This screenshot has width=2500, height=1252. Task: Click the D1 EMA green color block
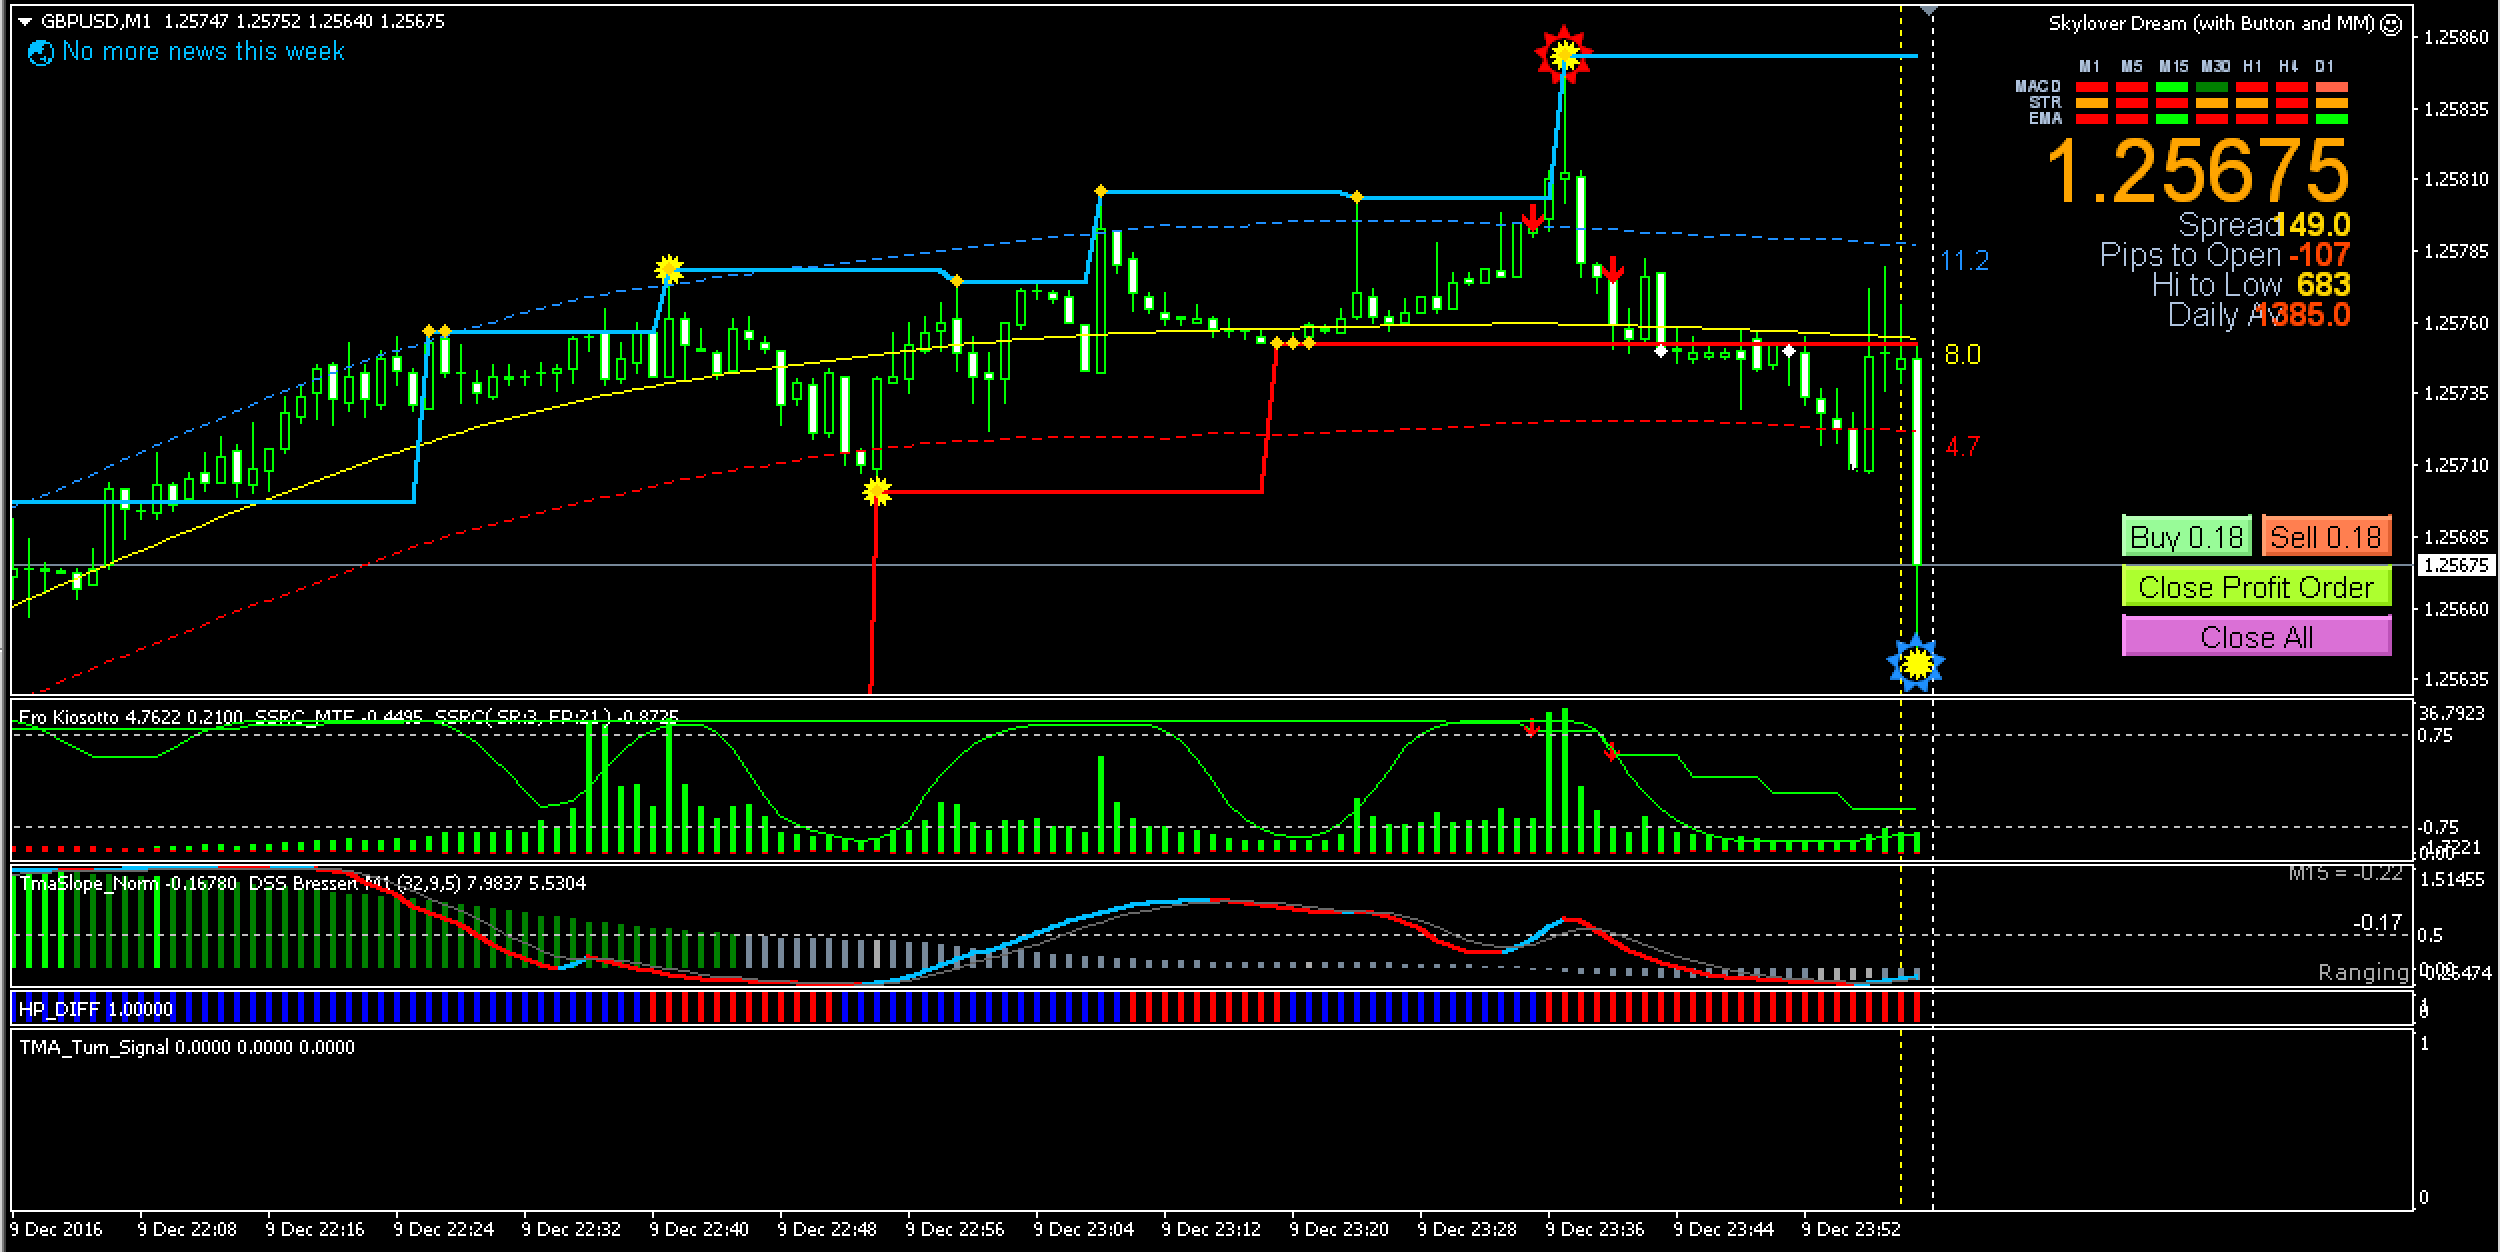pos(2332,119)
